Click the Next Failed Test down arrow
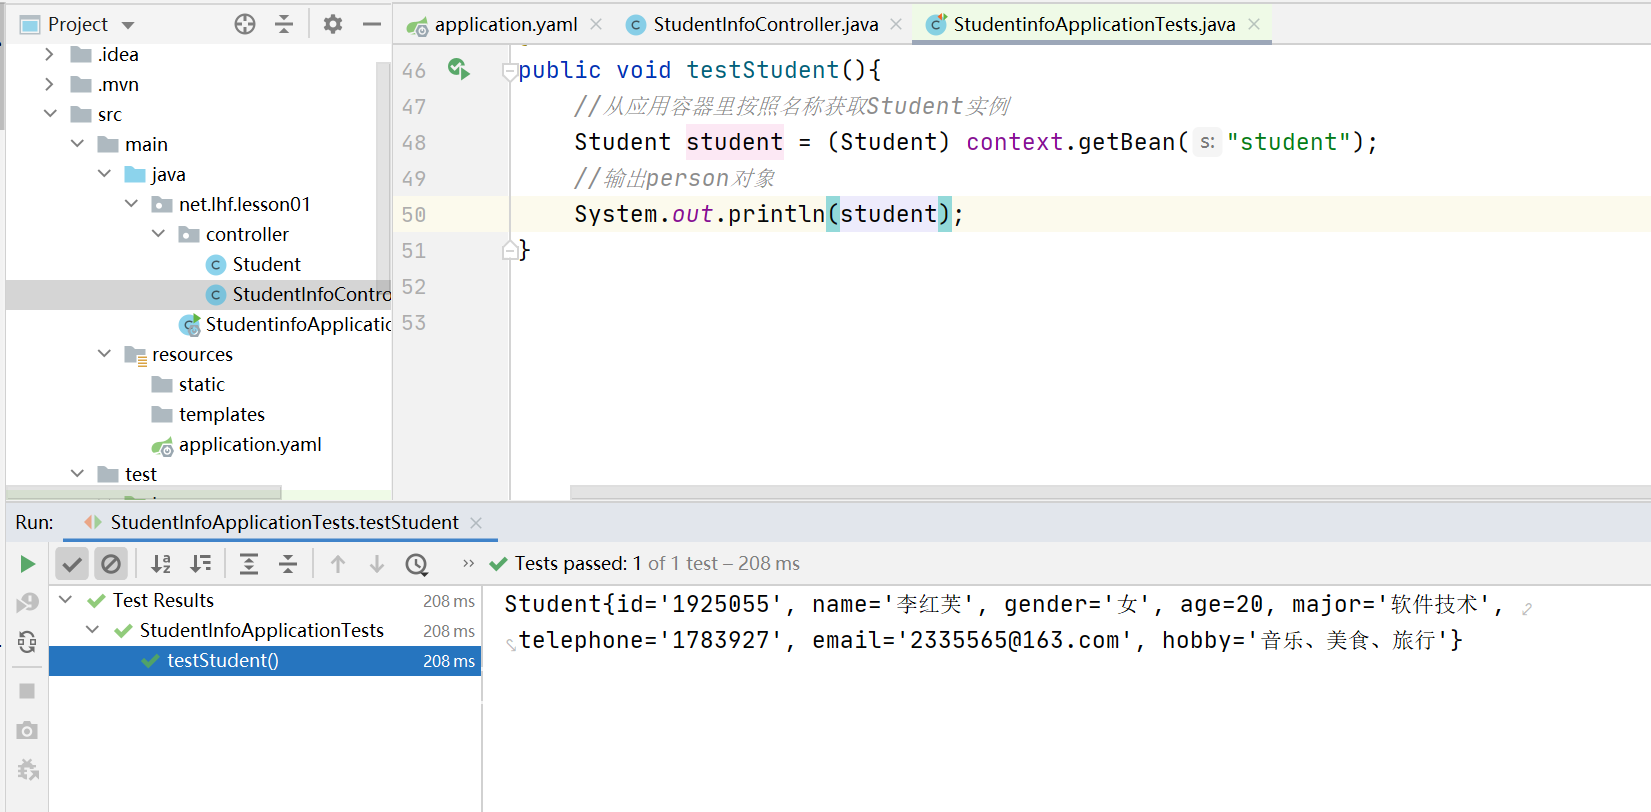The height and width of the screenshot is (812, 1651). click(377, 564)
